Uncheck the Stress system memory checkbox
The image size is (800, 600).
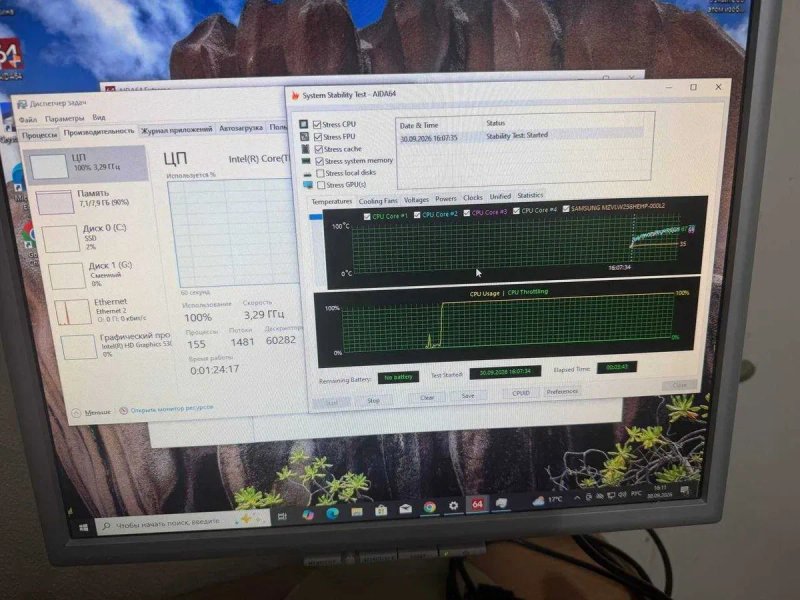319,161
